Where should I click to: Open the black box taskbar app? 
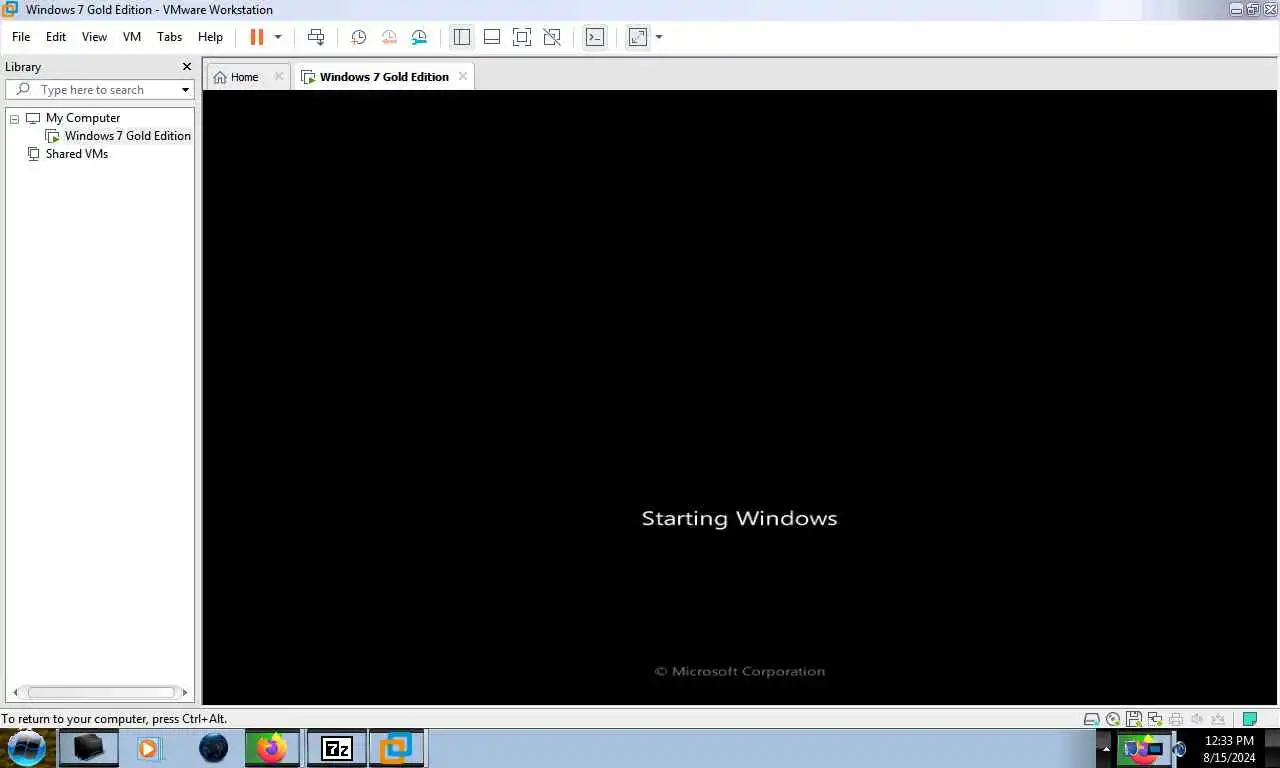click(89, 748)
